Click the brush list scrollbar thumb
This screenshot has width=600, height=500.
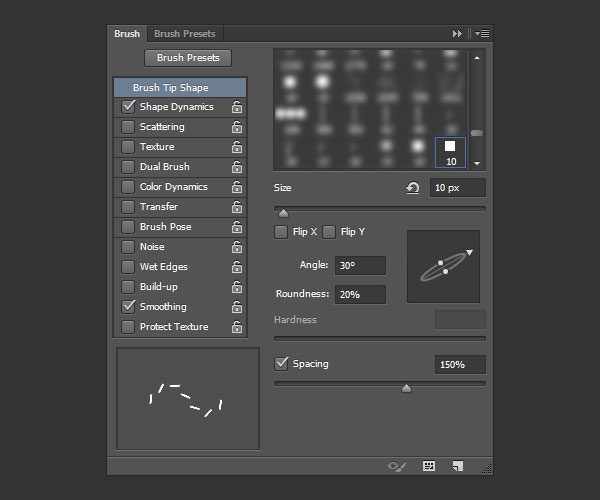click(477, 133)
